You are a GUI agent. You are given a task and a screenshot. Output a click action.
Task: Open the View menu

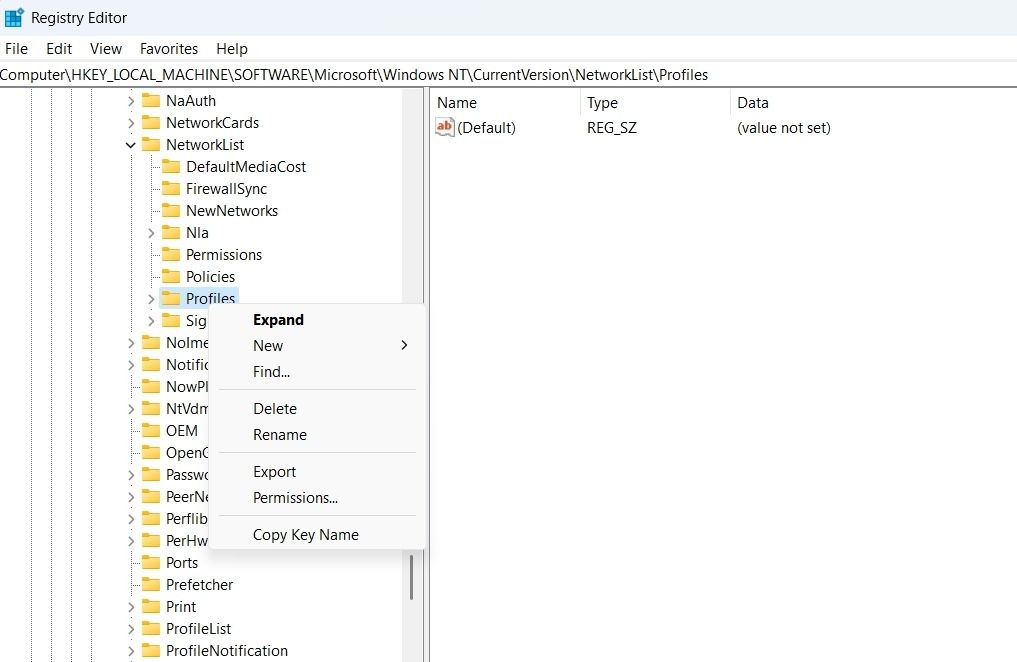106,49
